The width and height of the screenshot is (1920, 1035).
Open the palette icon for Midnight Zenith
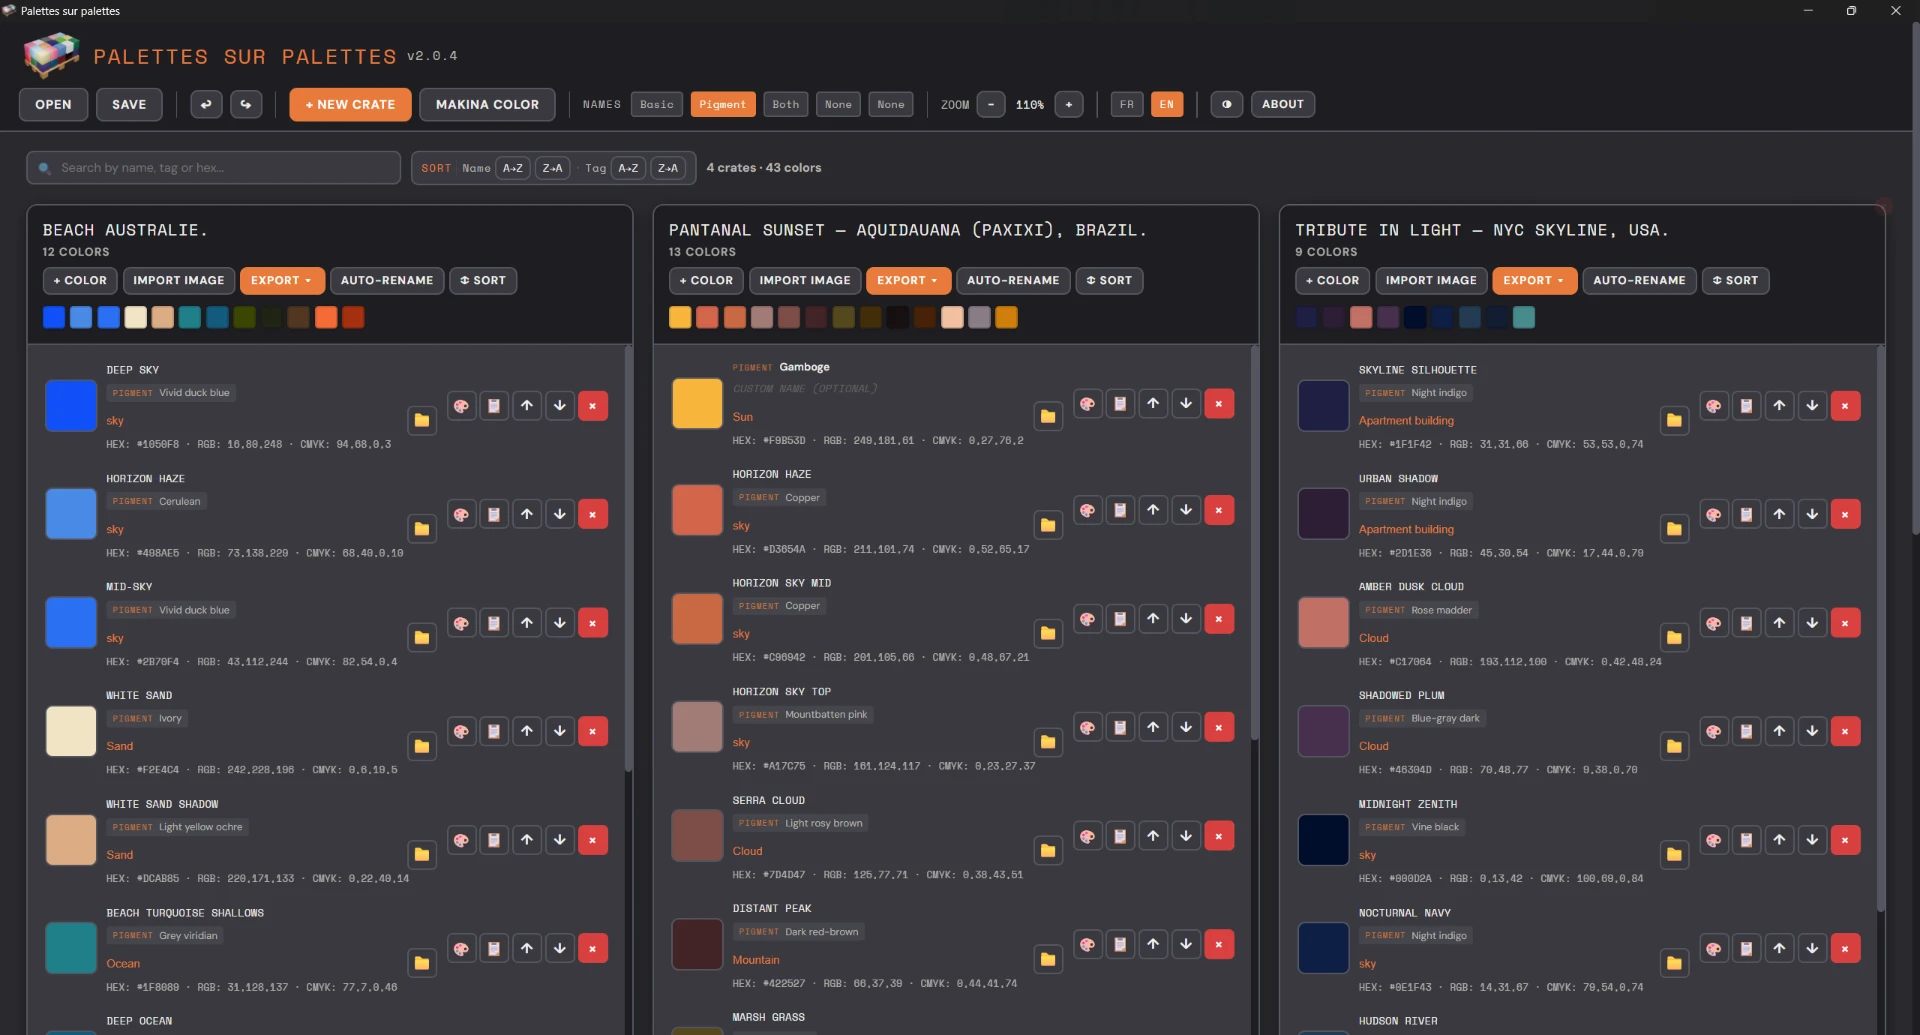[1714, 840]
